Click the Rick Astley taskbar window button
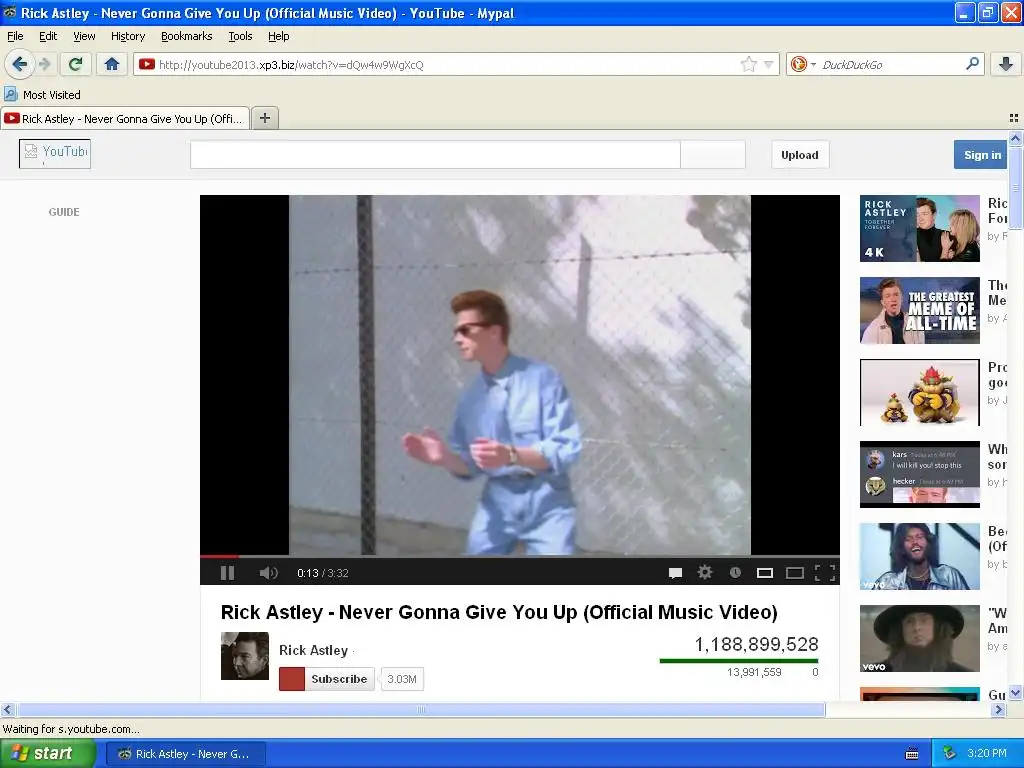The width and height of the screenshot is (1024, 768). tap(185, 754)
